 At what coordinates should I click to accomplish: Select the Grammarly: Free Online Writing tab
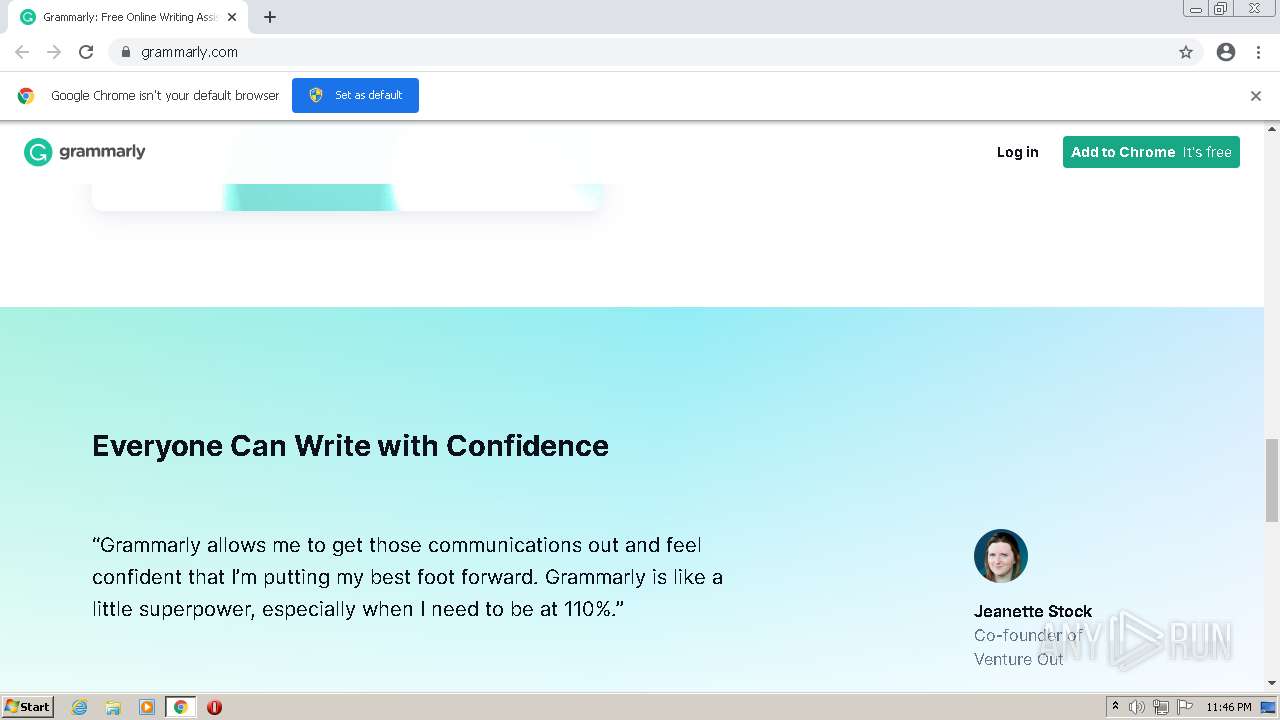[128, 17]
